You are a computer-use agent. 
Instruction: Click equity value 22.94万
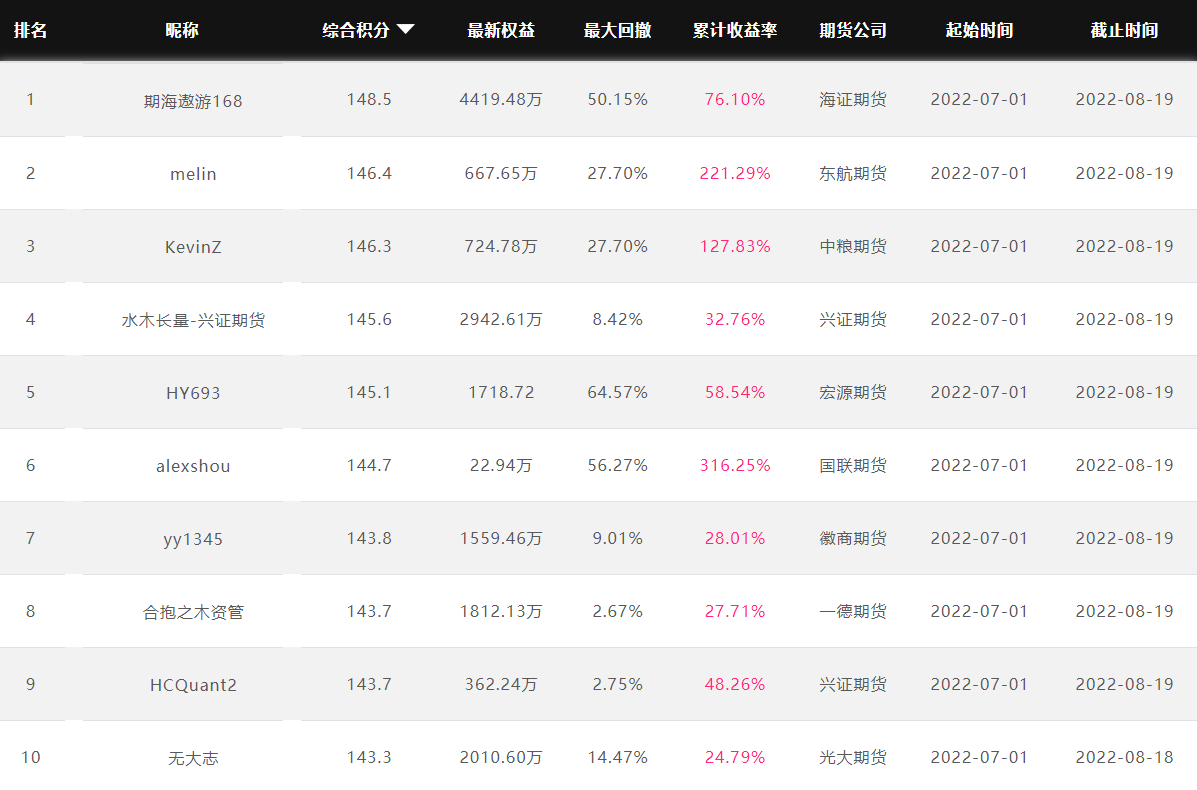click(501, 465)
